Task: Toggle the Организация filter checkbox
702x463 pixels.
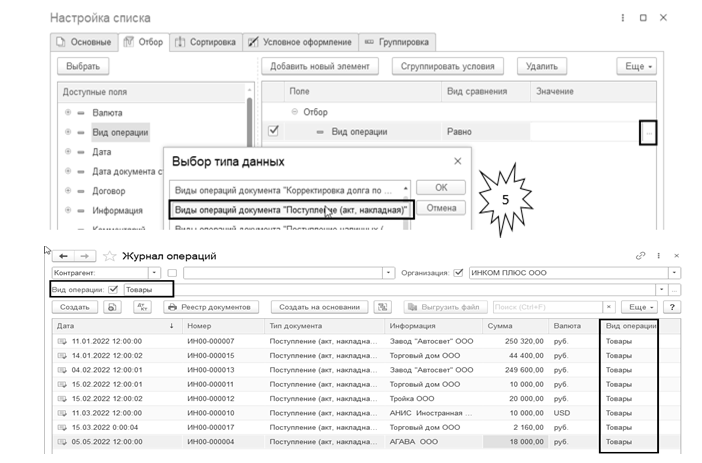Action: point(458,273)
